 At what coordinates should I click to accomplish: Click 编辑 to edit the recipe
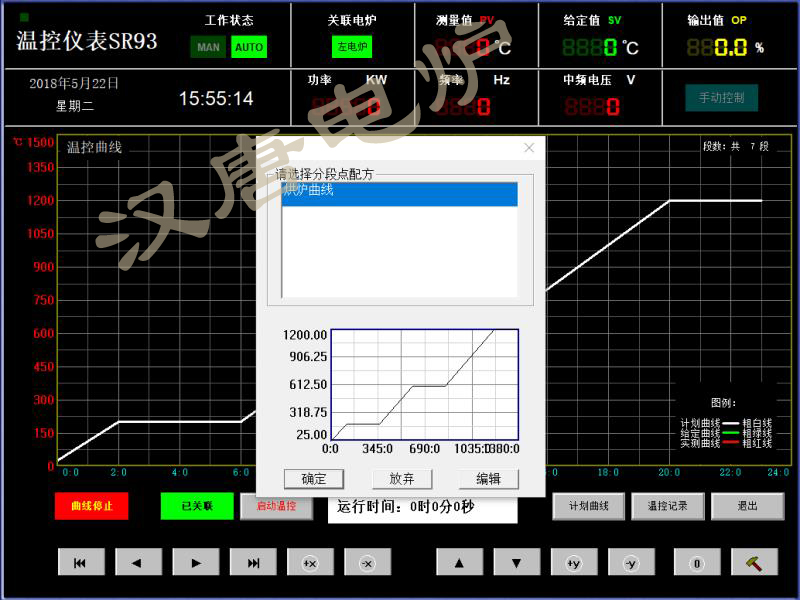point(488,479)
